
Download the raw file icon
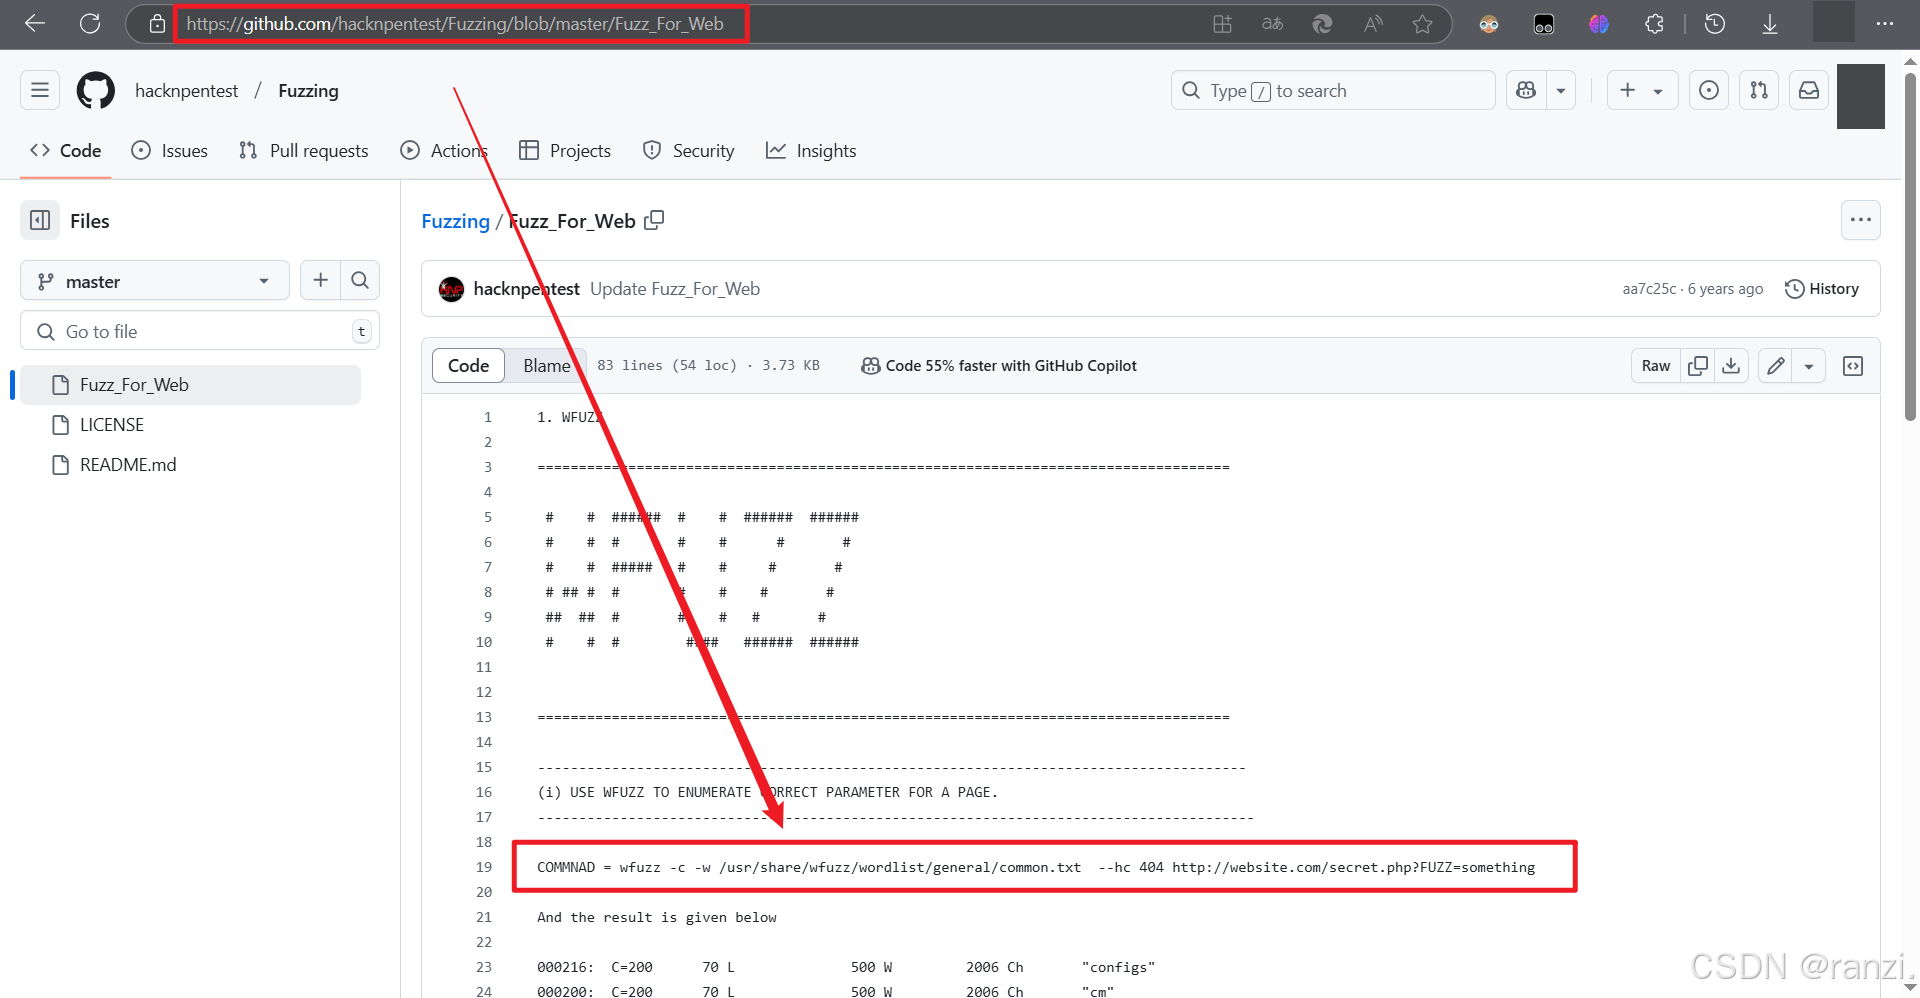(x=1731, y=366)
